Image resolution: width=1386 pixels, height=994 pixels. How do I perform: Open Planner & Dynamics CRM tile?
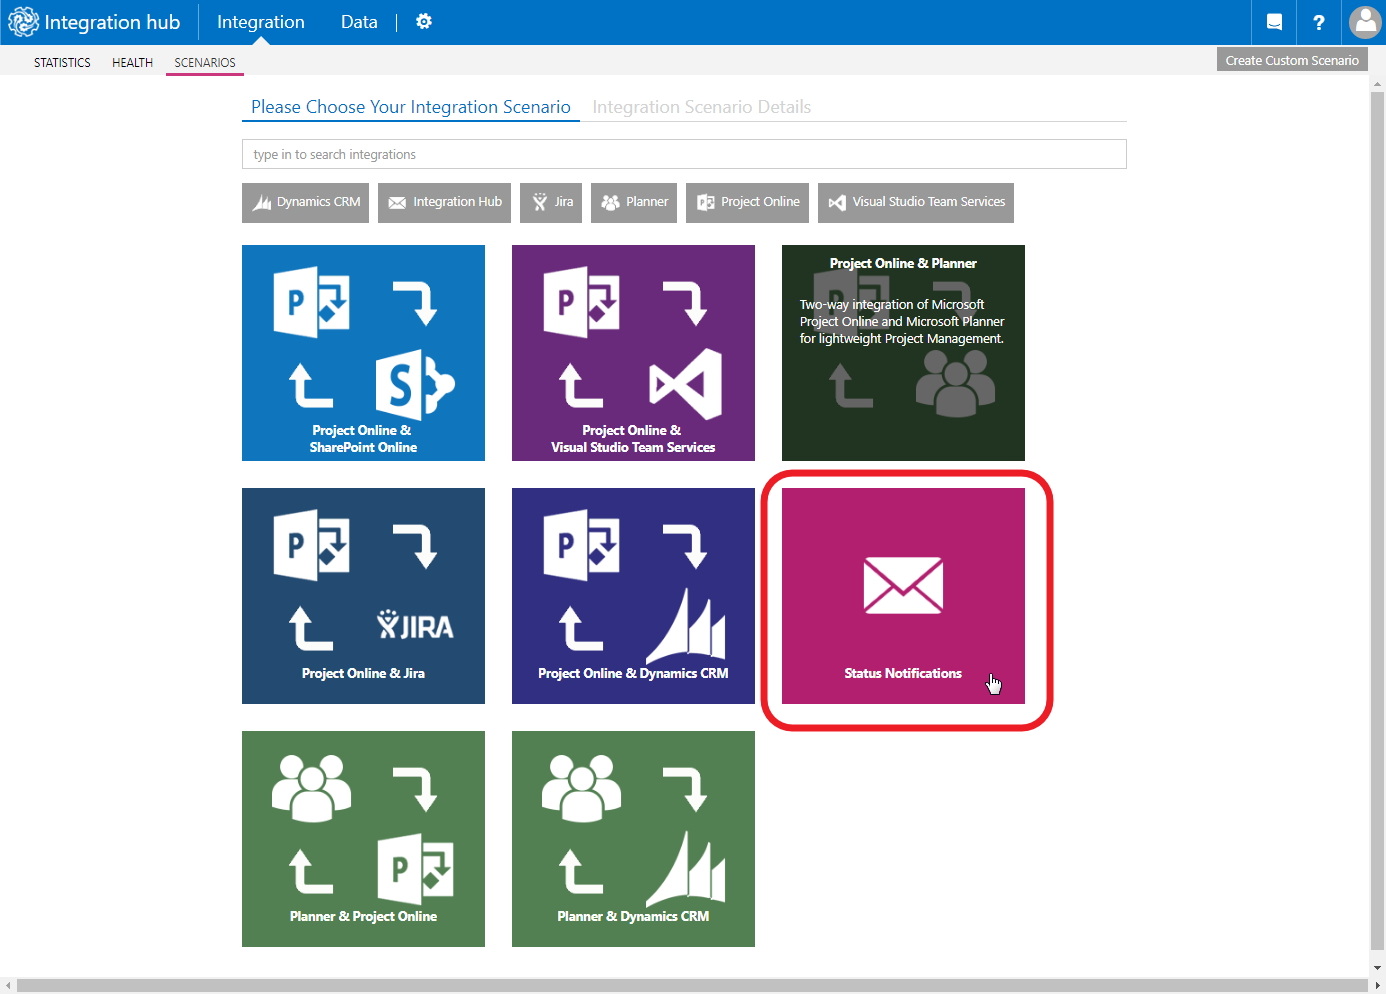tap(633, 839)
